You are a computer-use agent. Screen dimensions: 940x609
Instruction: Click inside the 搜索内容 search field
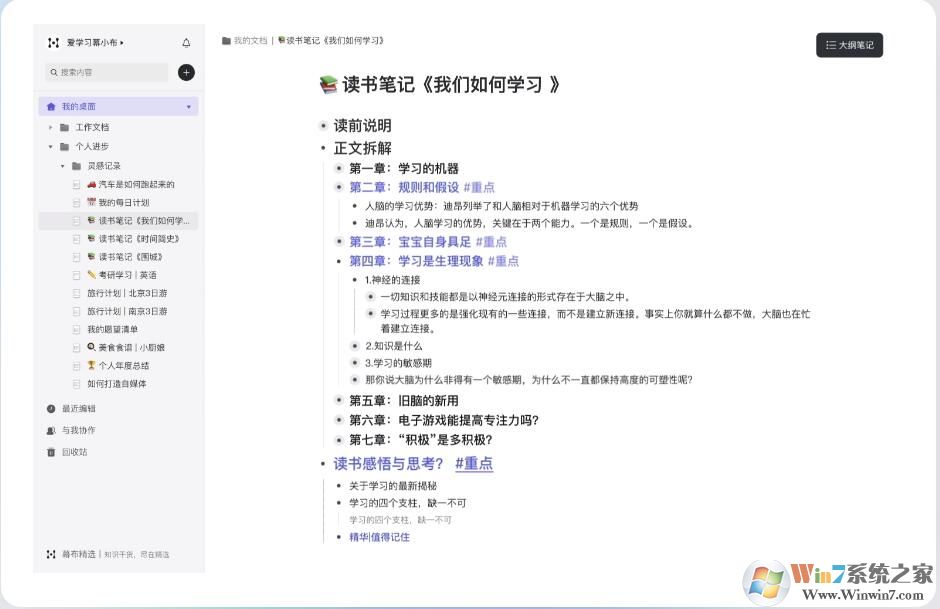[x=110, y=72]
